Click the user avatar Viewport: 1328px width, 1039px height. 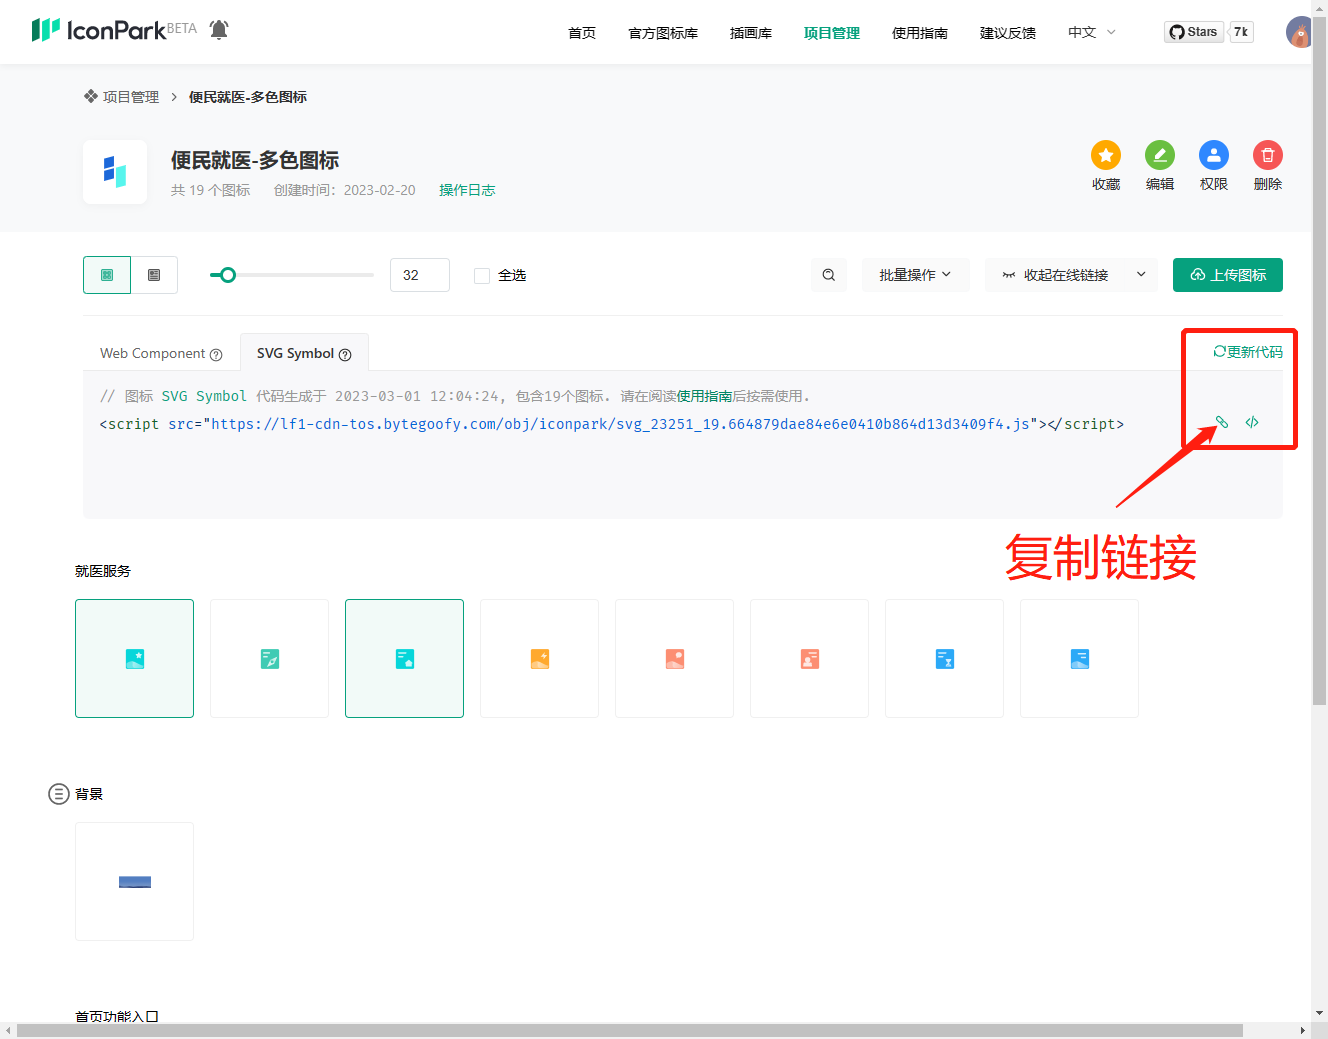click(x=1298, y=32)
